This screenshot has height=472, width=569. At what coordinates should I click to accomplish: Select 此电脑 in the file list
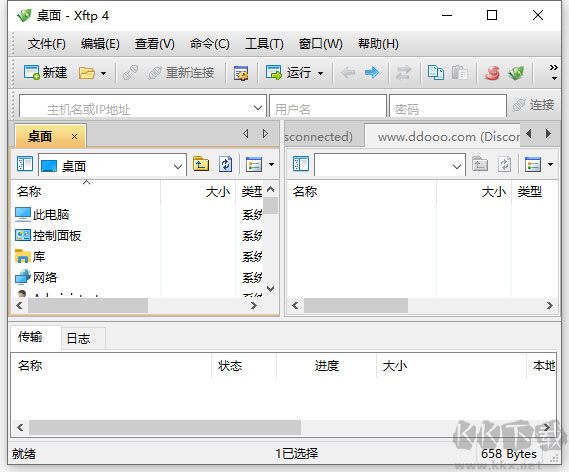42,215
